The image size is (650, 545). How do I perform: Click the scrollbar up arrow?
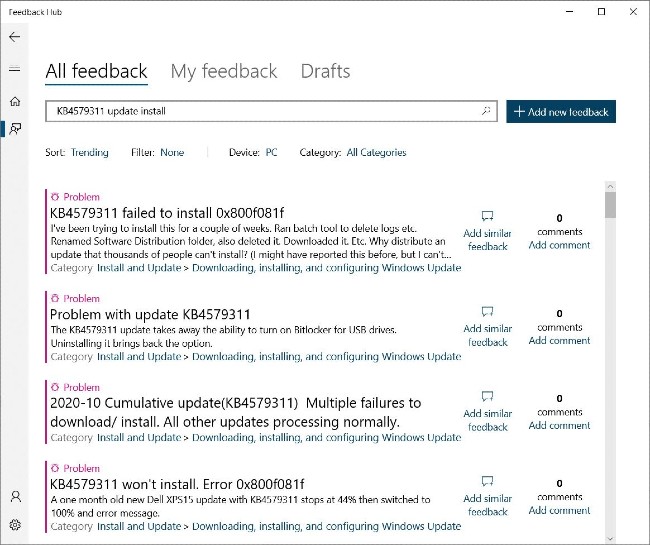point(610,187)
